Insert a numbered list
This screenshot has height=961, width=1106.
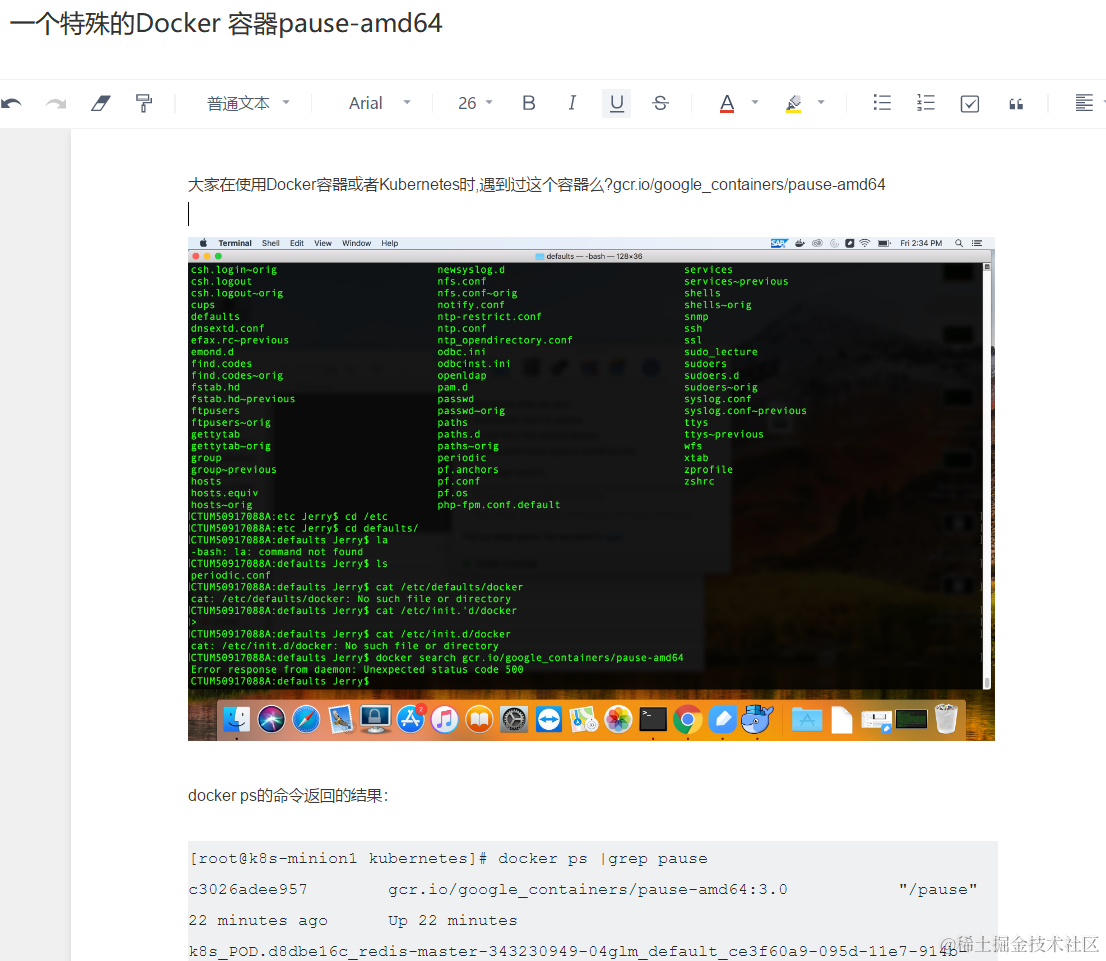pos(925,103)
